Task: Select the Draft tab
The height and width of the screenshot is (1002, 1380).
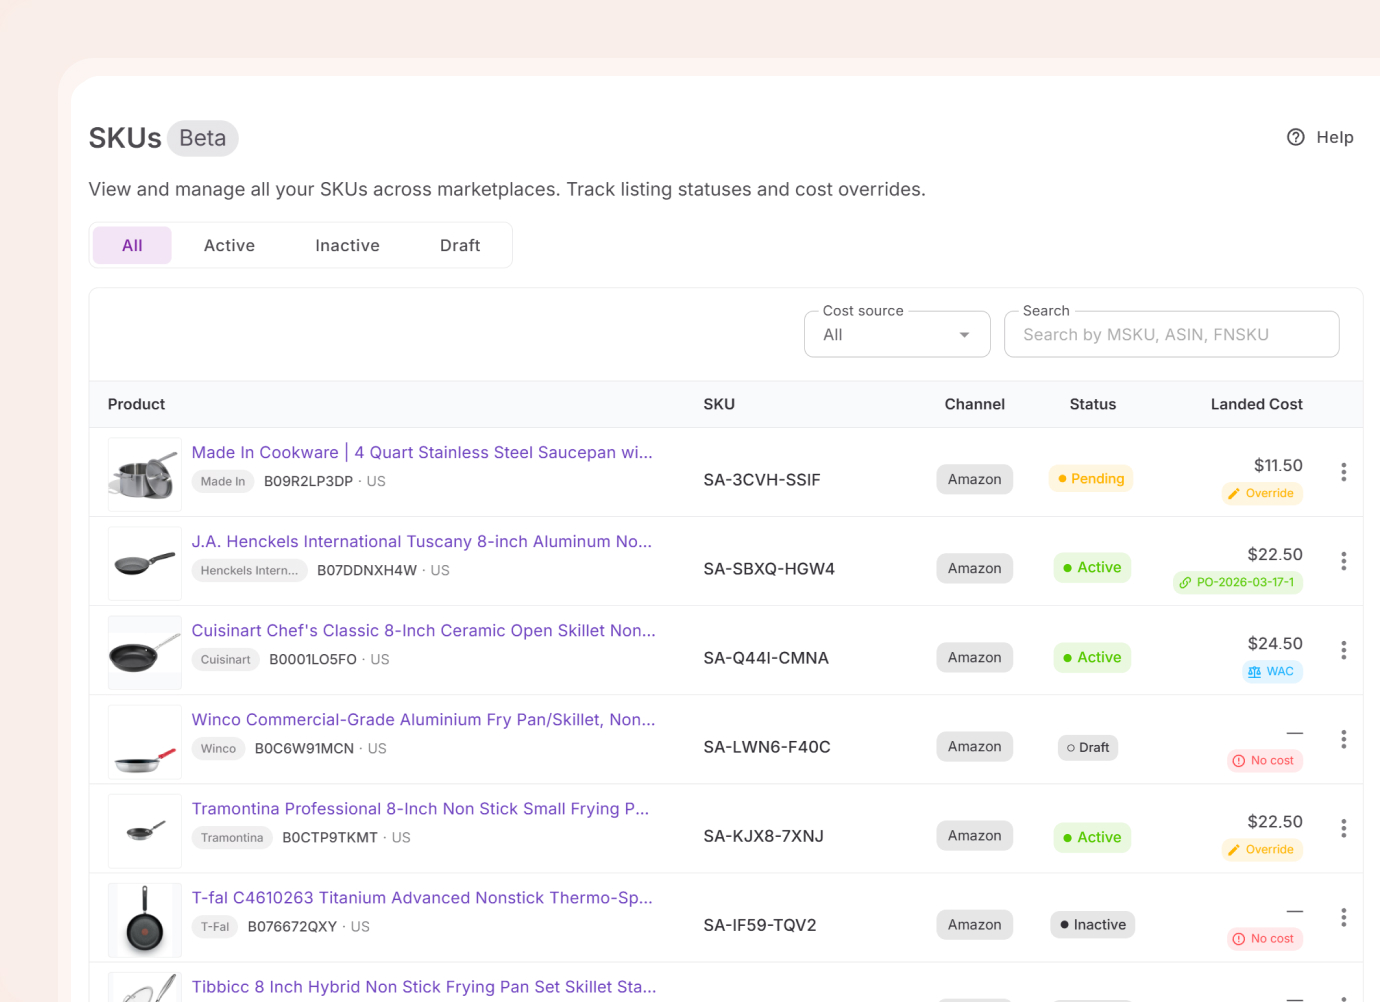Action: [460, 246]
